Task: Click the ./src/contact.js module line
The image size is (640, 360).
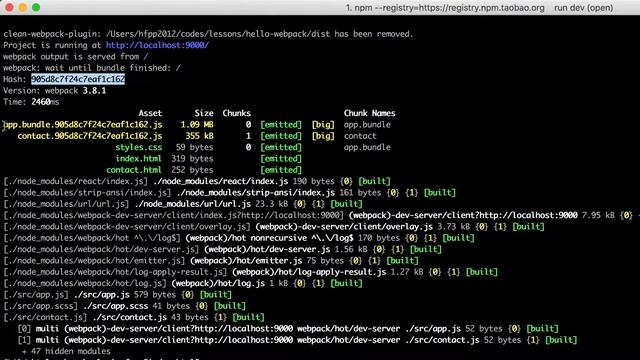Action: (134, 317)
